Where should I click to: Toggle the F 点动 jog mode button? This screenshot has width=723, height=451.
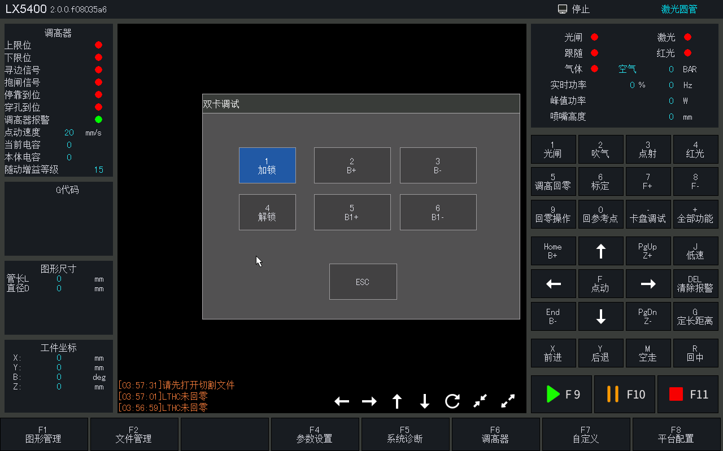click(x=601, y=284)
